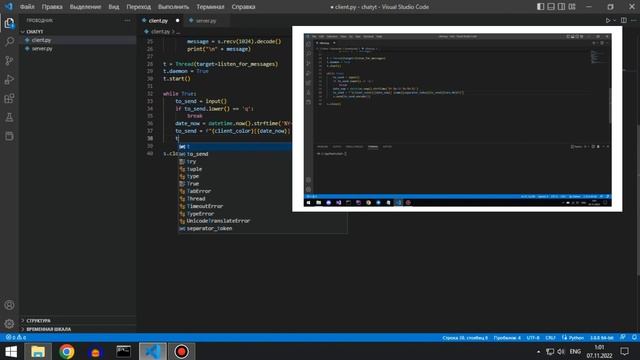Select the client.py editor tab
The width and height of the screenshot is (640, 360).
pyautogui.click(x=158, y=20)
